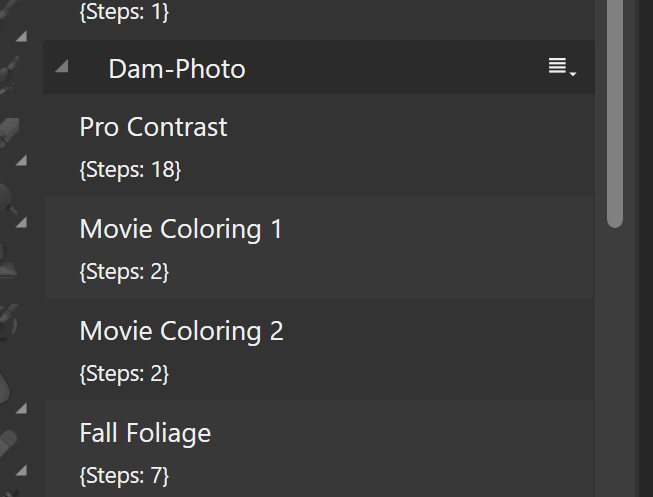Select the Undo Brush tool
Viewport: 653px width, 497px height.
[x=8, y=321]
